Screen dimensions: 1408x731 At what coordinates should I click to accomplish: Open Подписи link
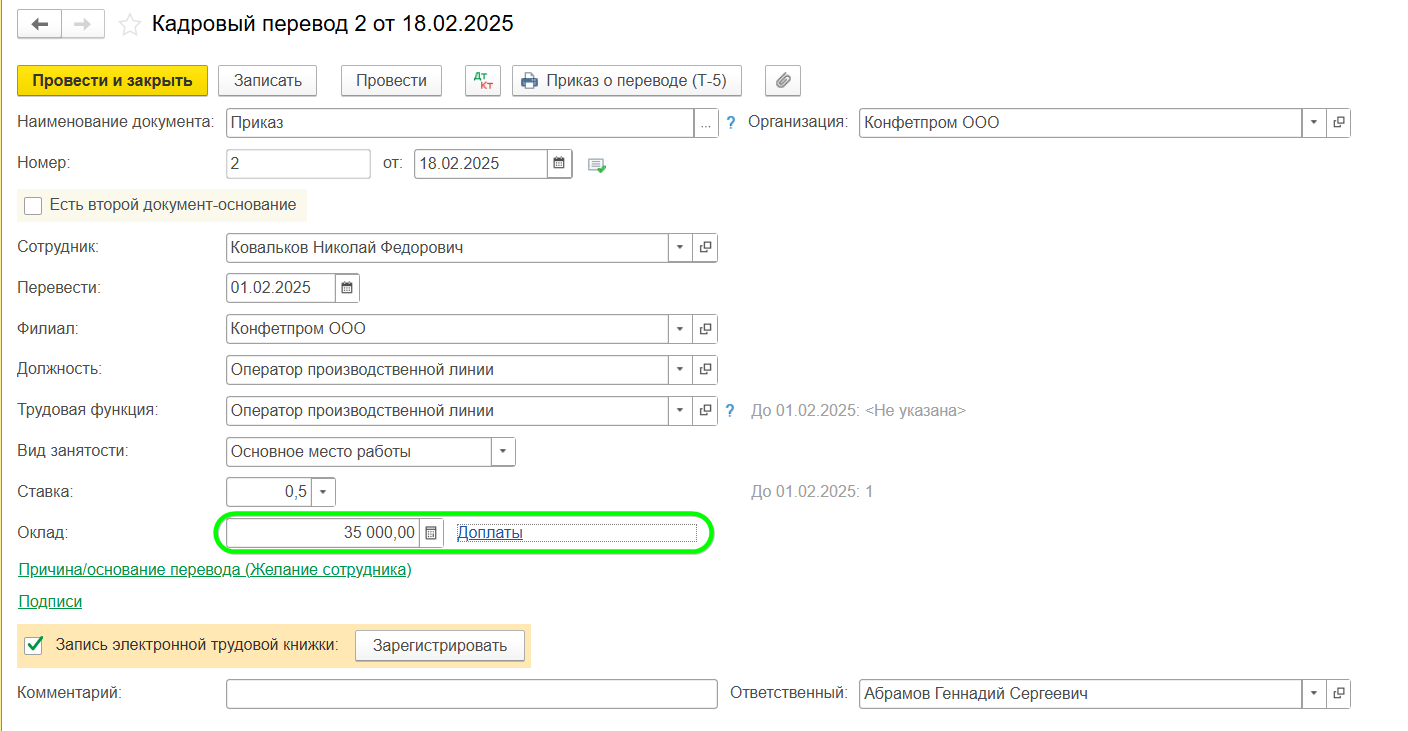coord(50,602)
